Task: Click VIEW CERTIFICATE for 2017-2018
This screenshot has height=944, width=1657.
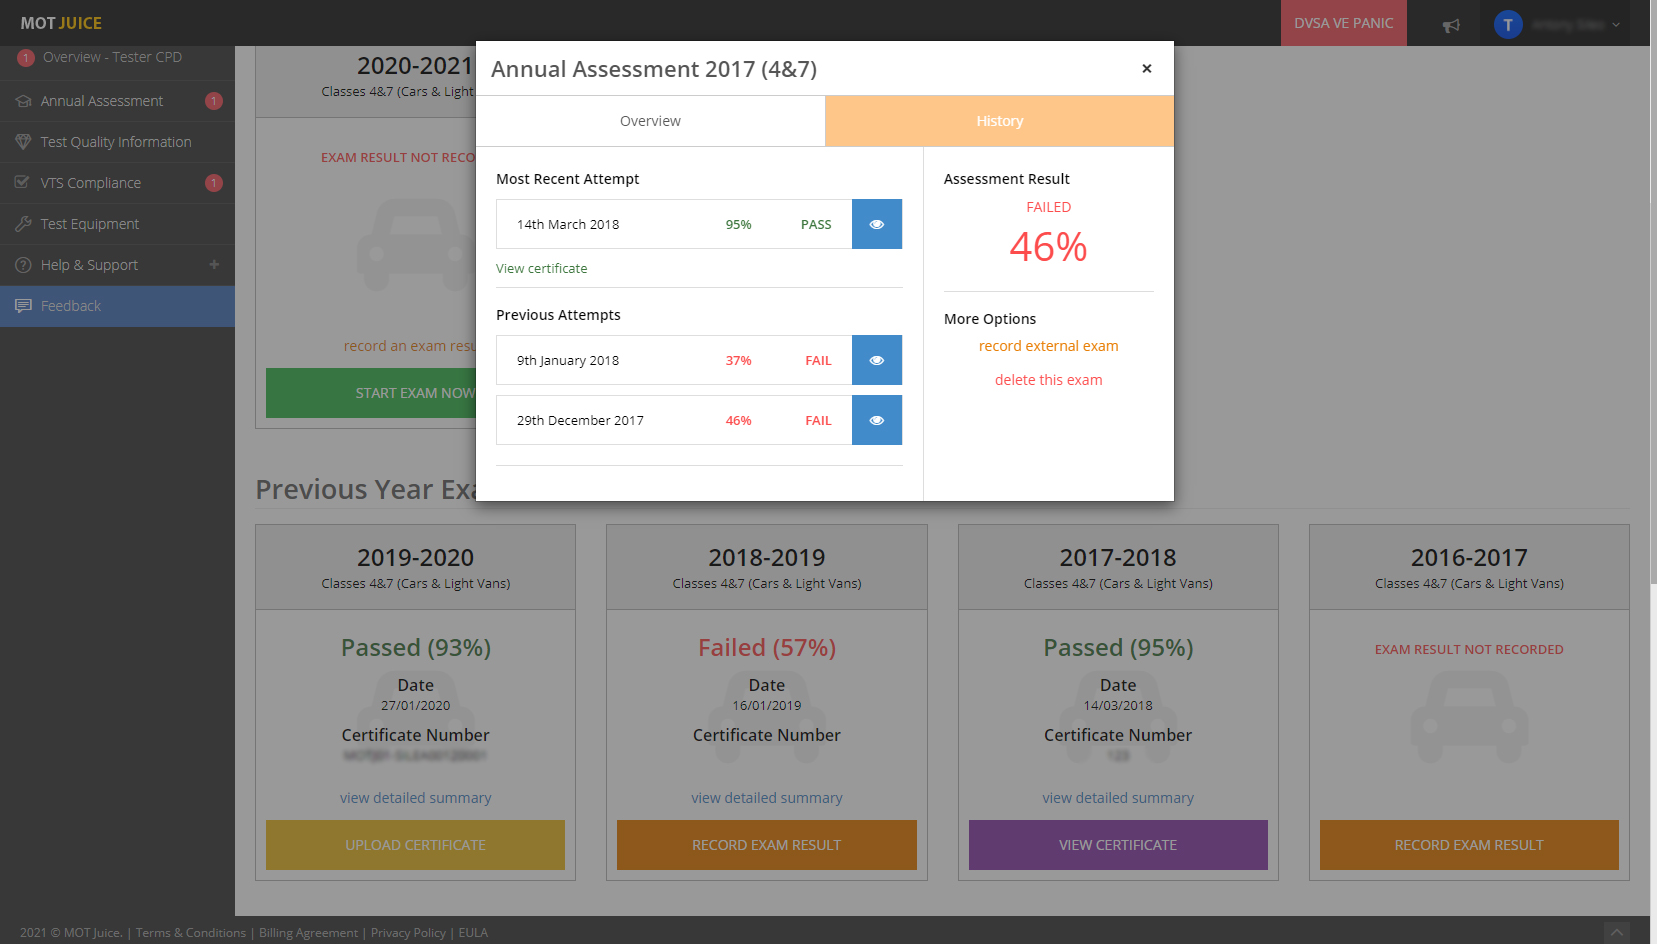Action: (1118, 845)
